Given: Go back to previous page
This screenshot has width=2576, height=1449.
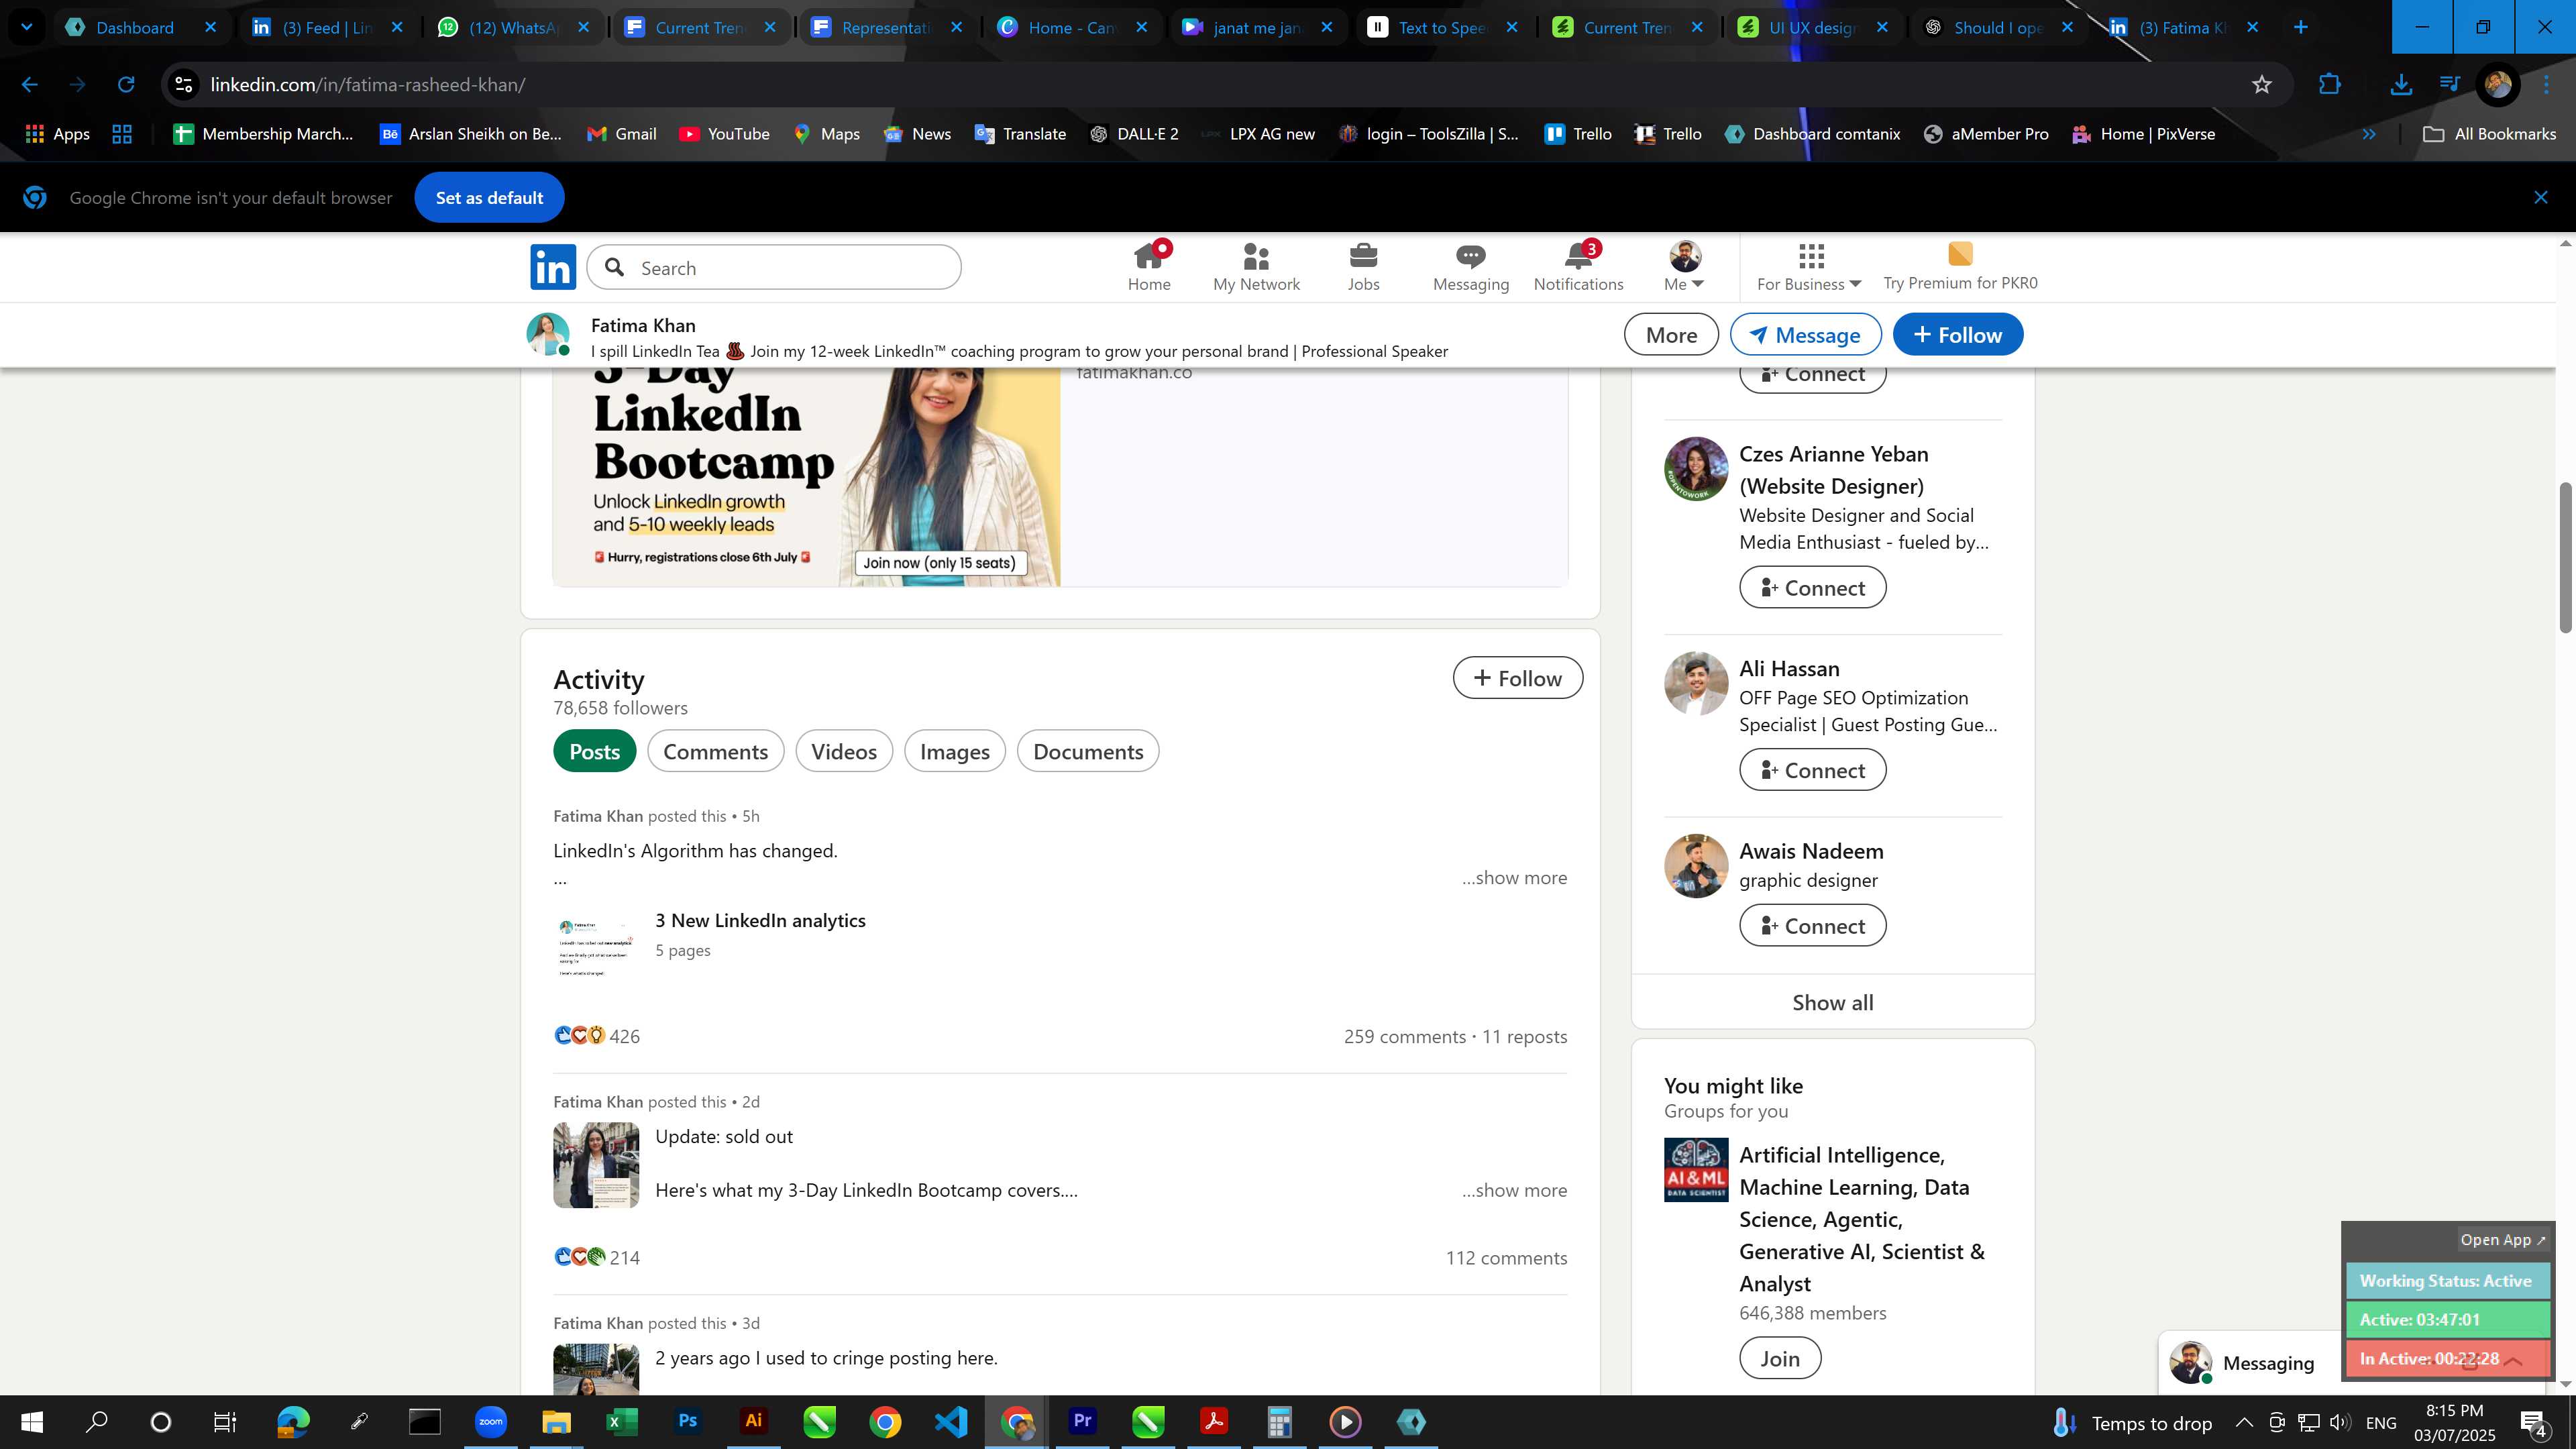Looking at the screenshot, I should (x=29, y=85).
